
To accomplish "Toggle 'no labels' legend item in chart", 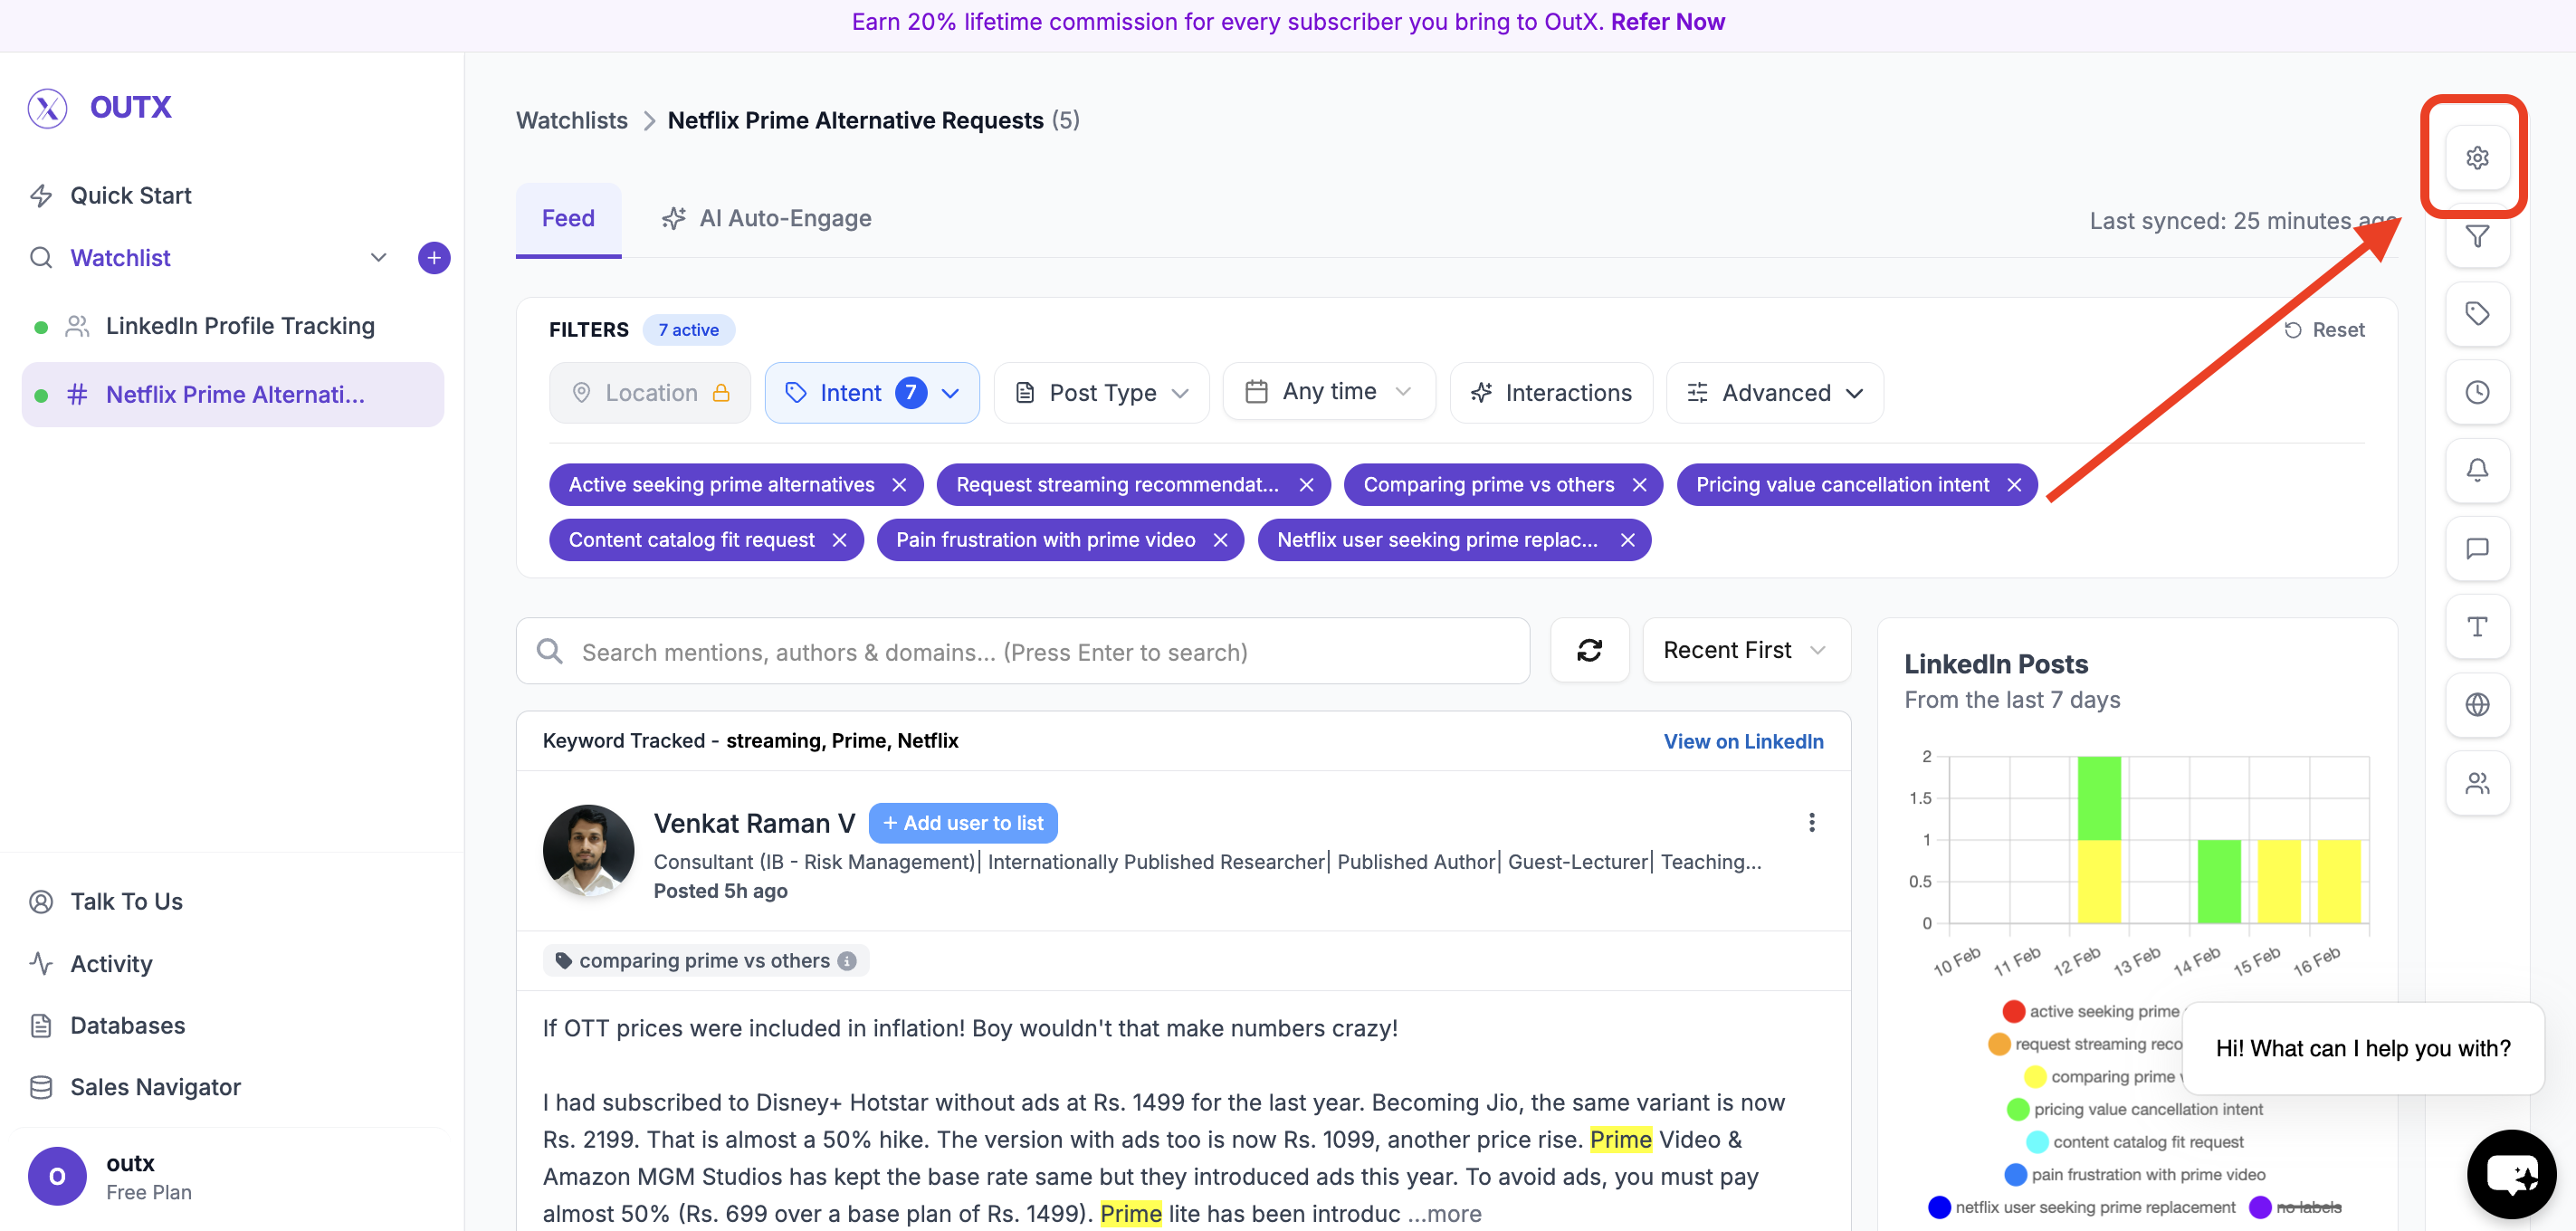I will [x=2307, y=1207].
